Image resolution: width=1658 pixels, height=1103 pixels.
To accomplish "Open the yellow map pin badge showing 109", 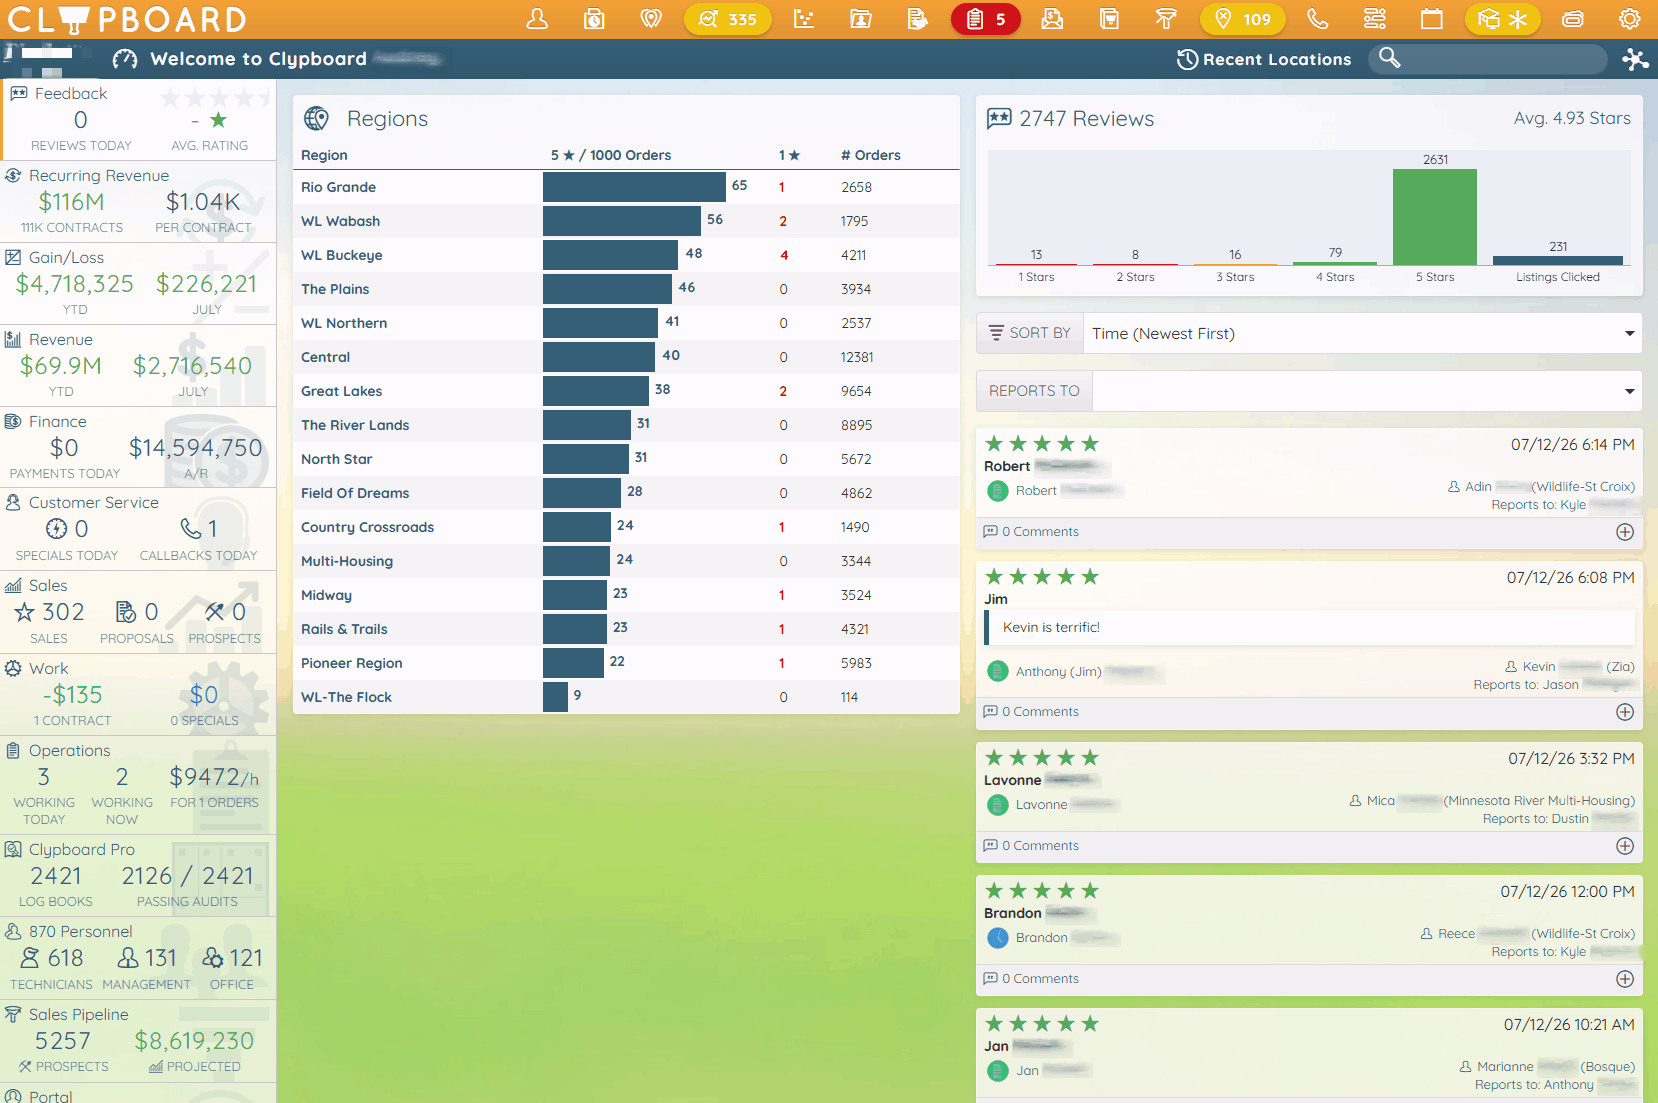I will 1243,19.
